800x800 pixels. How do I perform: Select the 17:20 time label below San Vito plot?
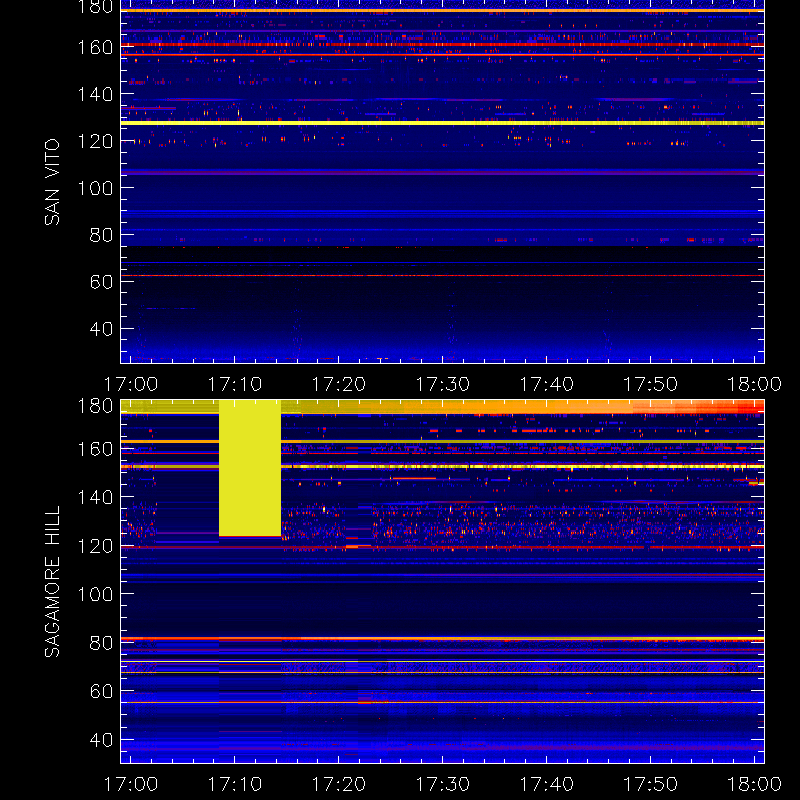[339, 384]
